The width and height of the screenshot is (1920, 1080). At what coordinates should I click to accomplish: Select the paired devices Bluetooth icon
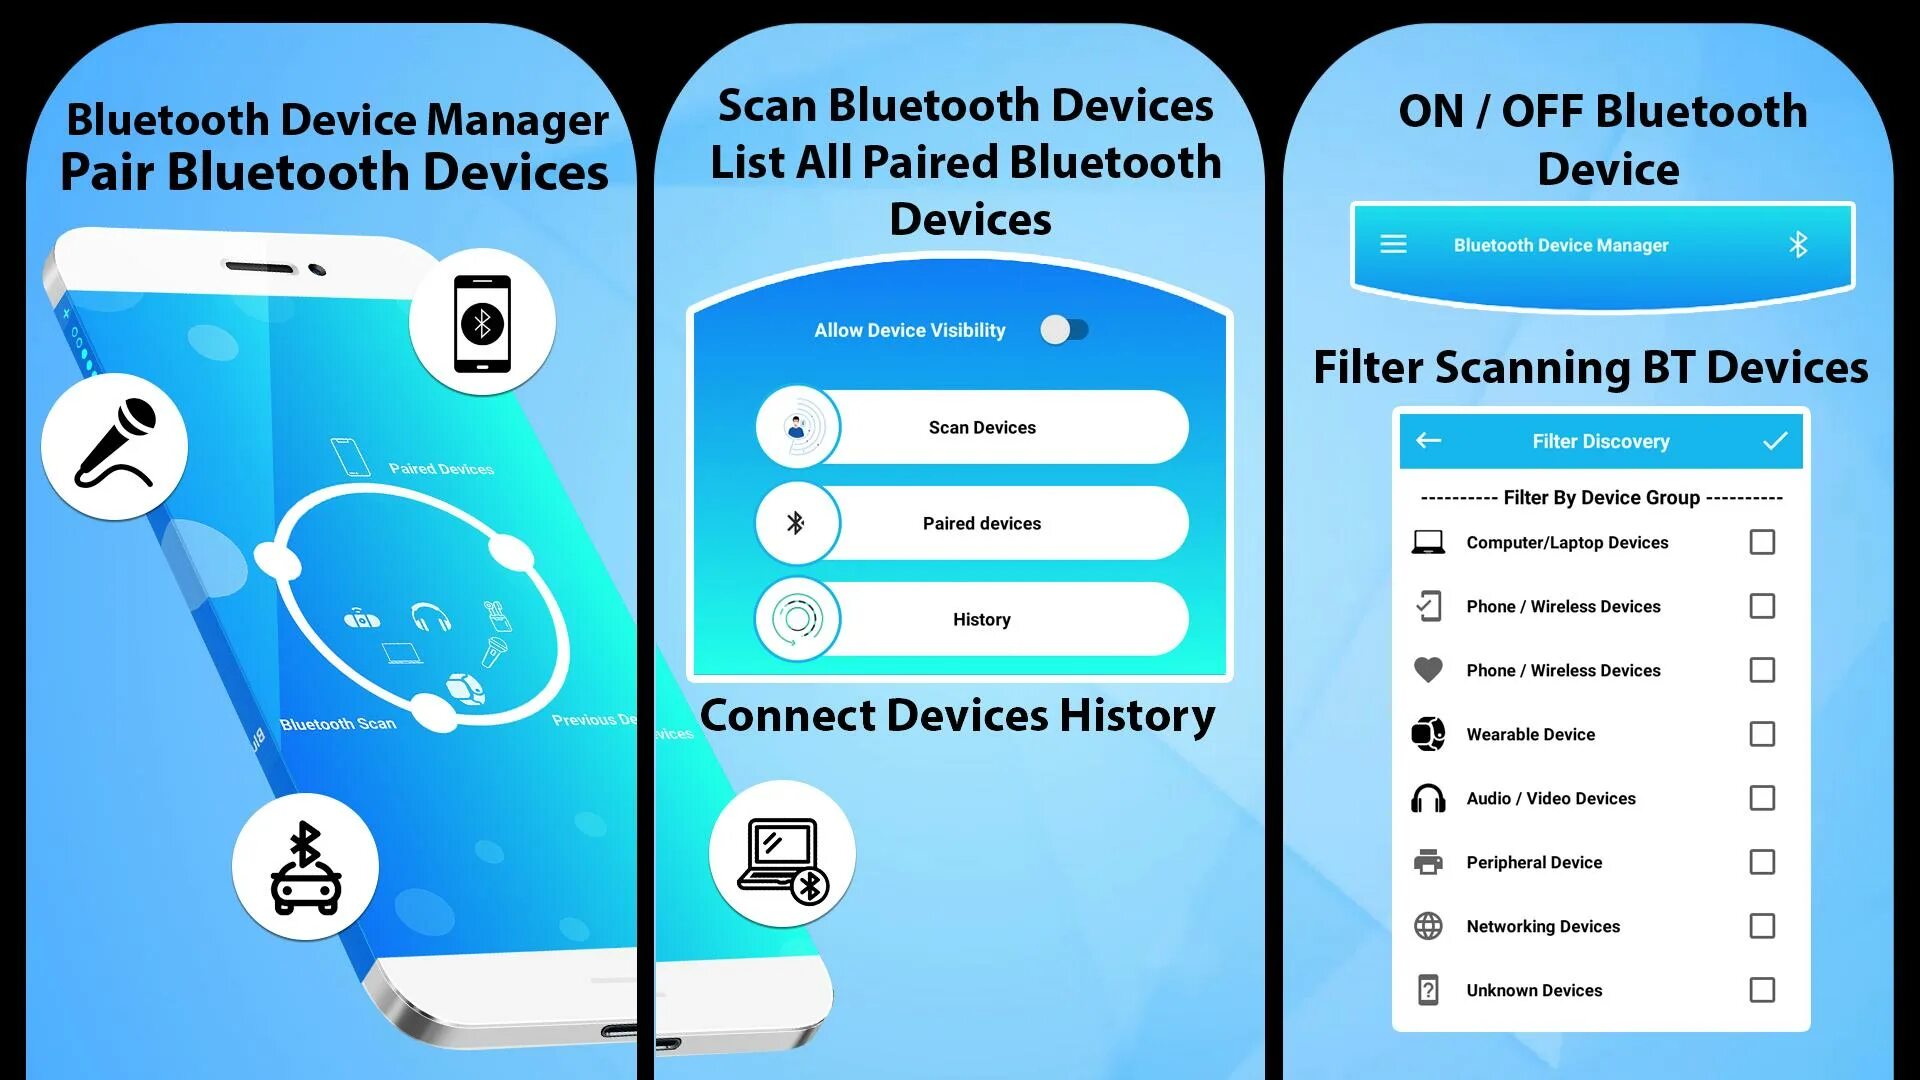click(x=795, y=522)
